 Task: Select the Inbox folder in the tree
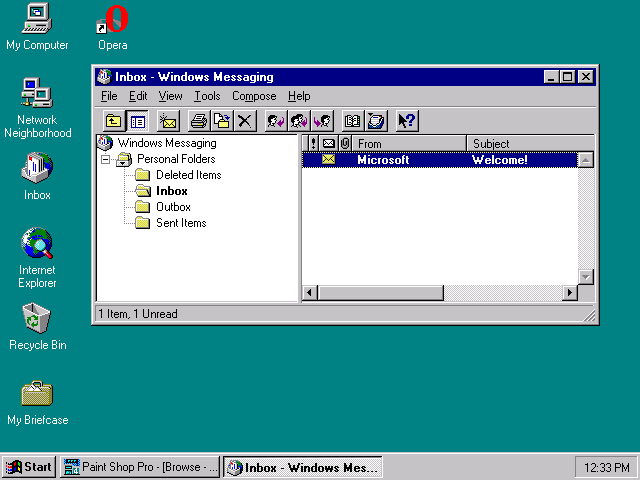point(171,191)
